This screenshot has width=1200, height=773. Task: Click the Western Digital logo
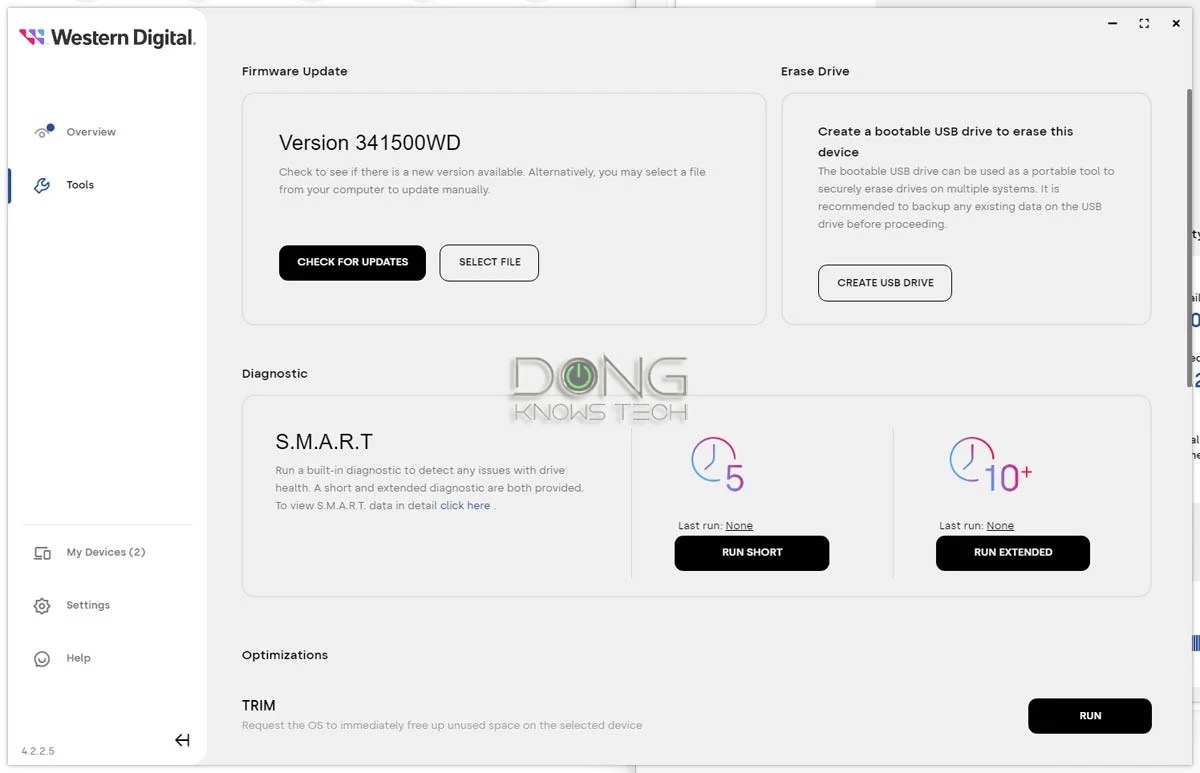pyautogui.click(x=107, y=38)
